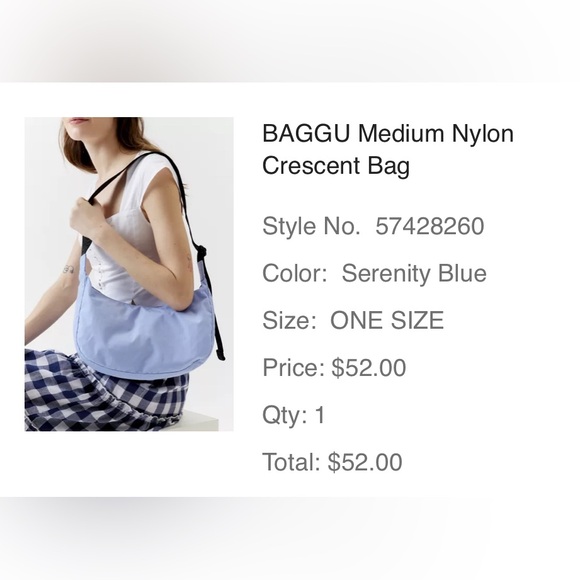Click the Qty label text
This screenshot has width=580, height=580.
(x=285, y=416)
